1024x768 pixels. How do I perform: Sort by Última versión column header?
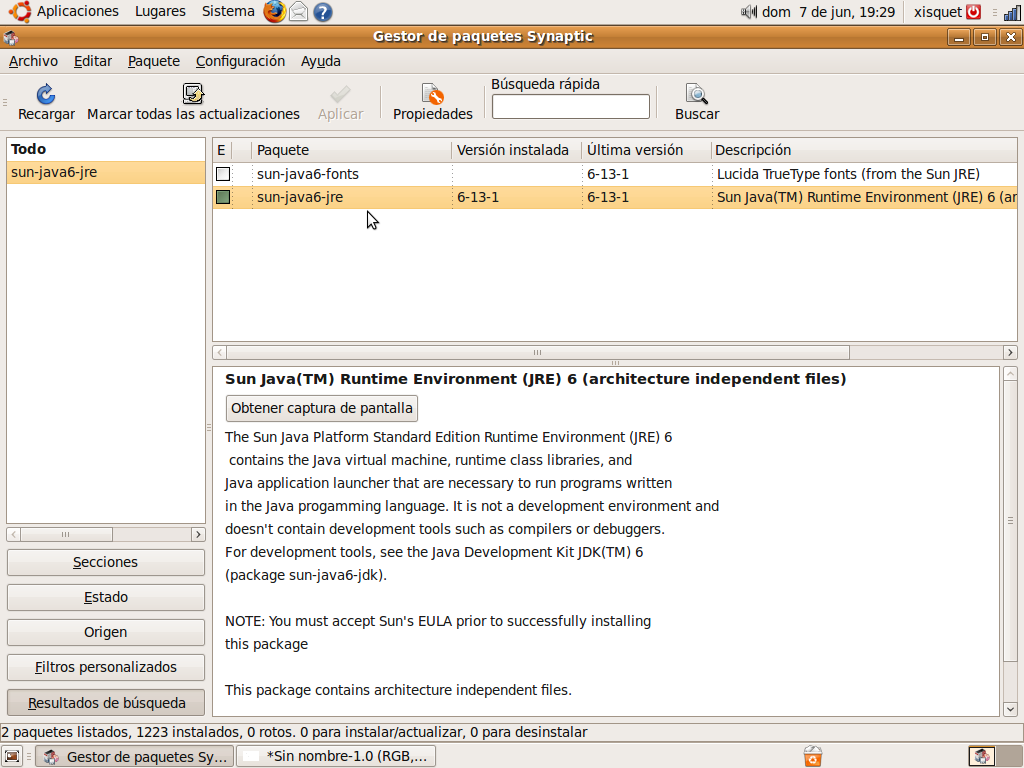coord(646,150)
